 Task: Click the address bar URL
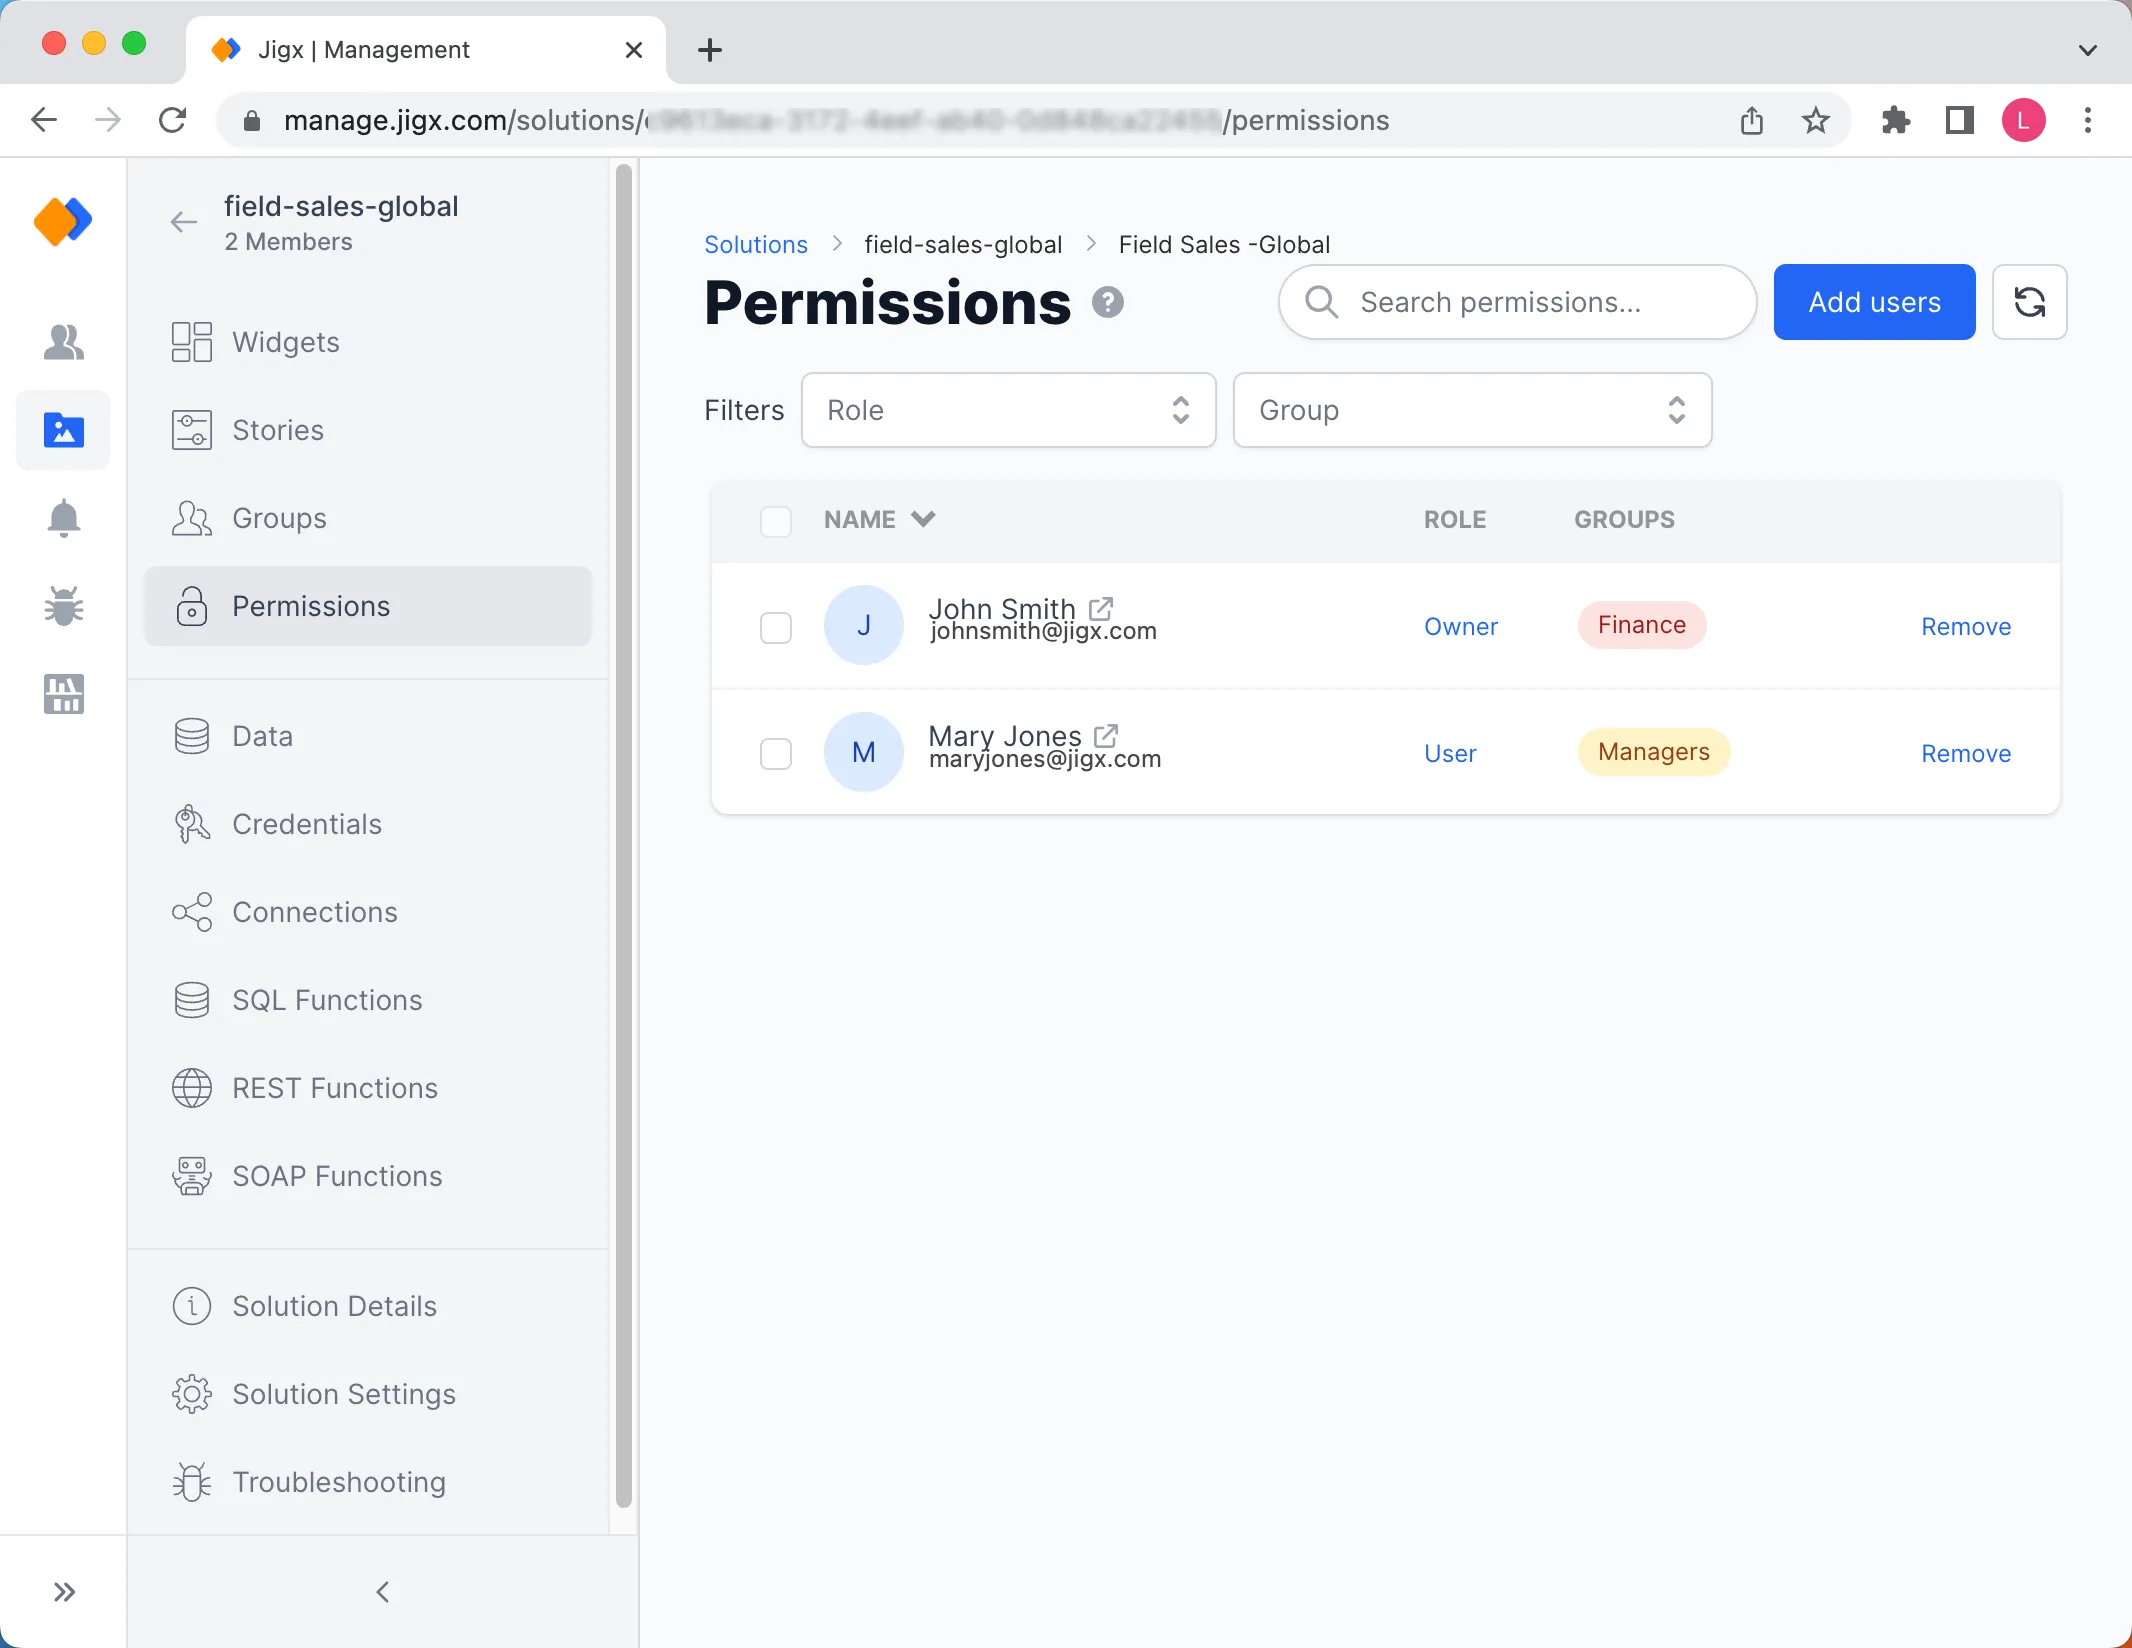pyautogui.click(x=836, y=121)
